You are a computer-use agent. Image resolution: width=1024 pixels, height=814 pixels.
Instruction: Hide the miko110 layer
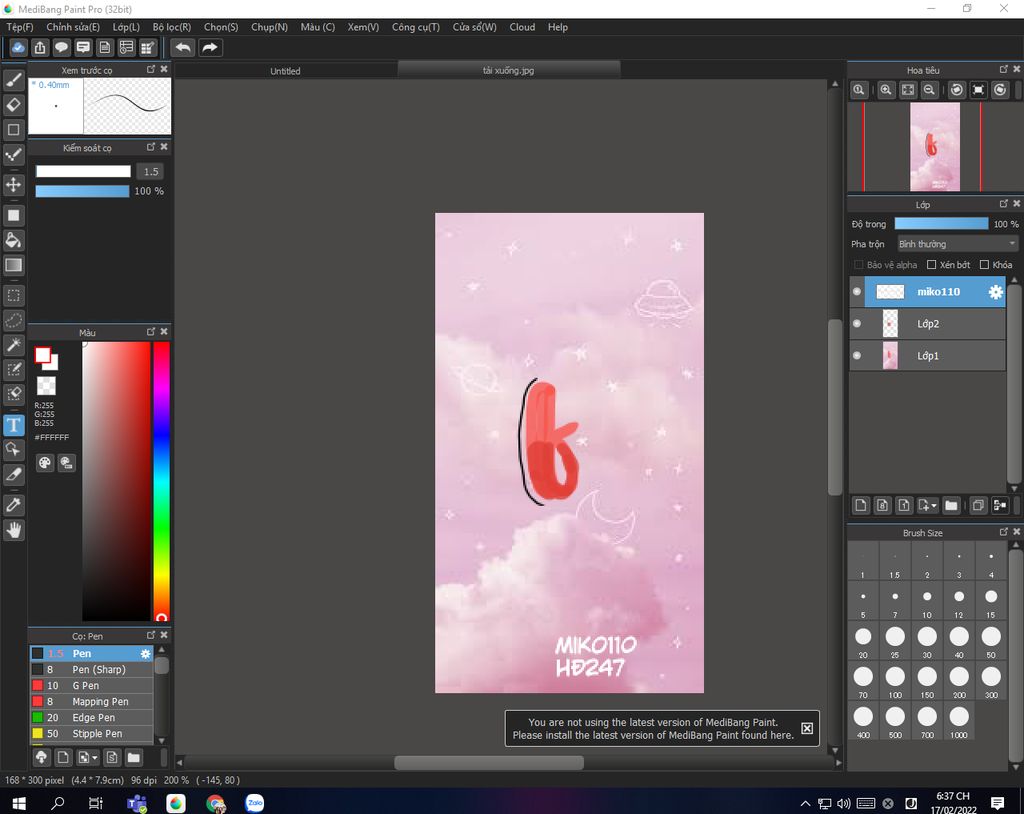coord(857,291)
